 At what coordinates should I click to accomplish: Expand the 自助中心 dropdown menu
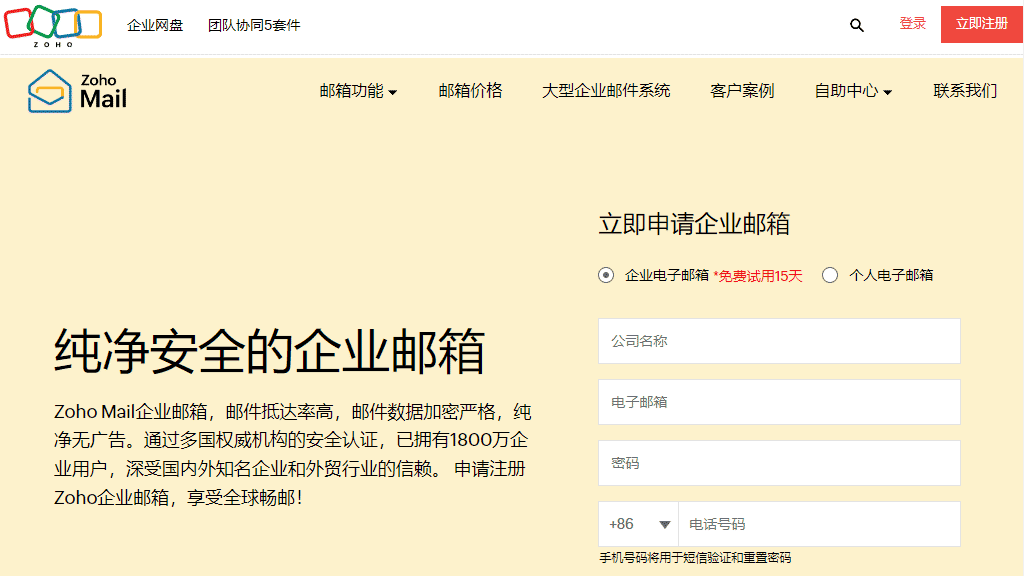click(853, 91)
